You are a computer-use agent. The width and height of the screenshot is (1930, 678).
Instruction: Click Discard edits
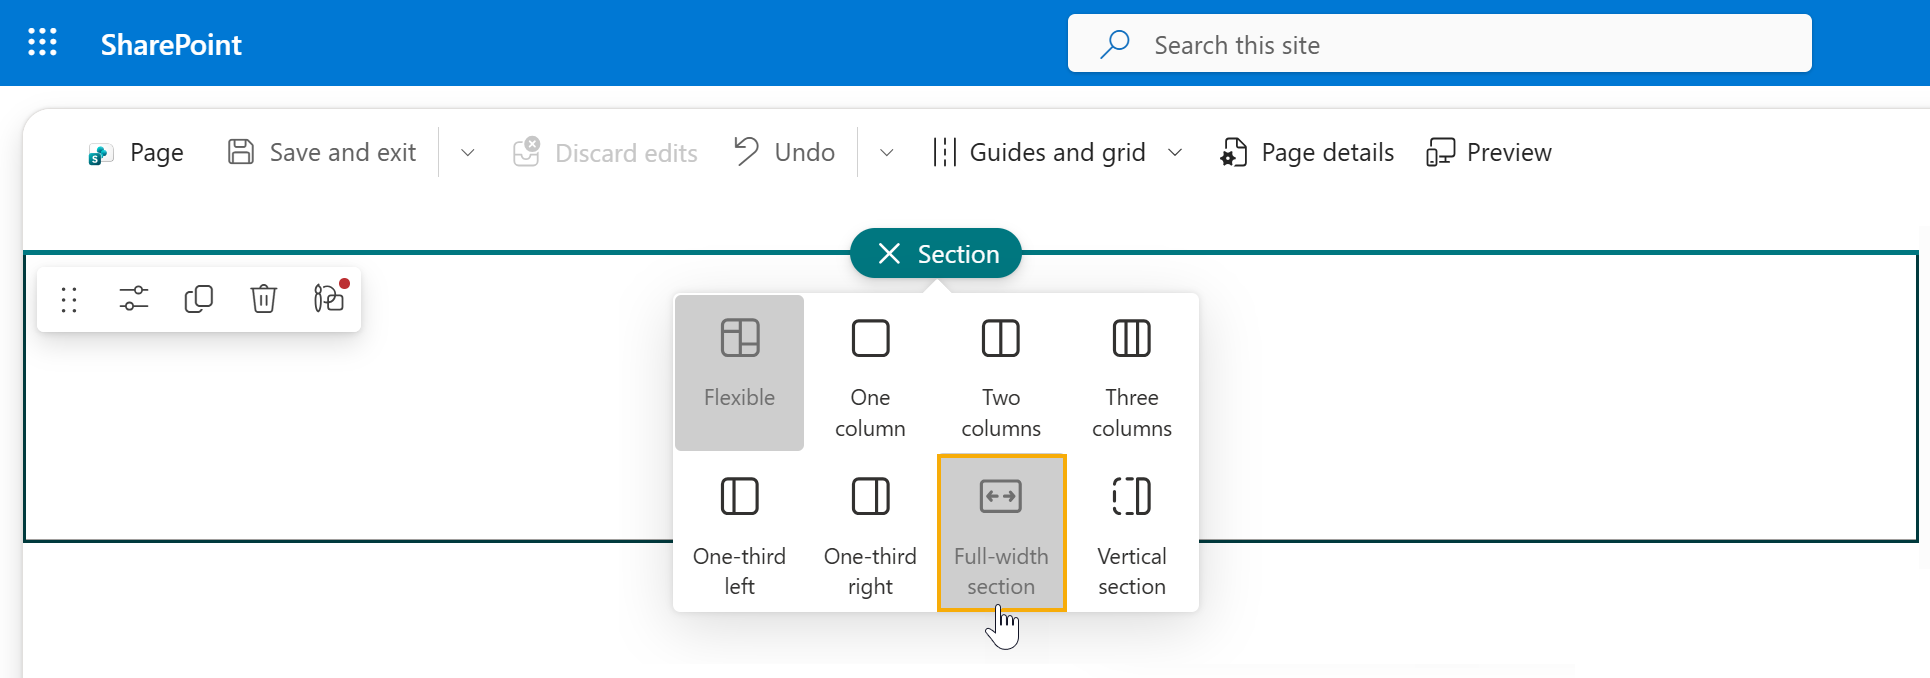coord(605,153)
